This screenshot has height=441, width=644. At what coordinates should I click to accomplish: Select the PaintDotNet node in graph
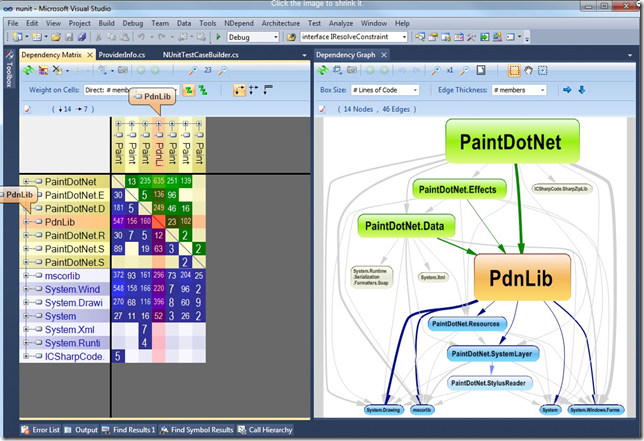tap(512, 141)
